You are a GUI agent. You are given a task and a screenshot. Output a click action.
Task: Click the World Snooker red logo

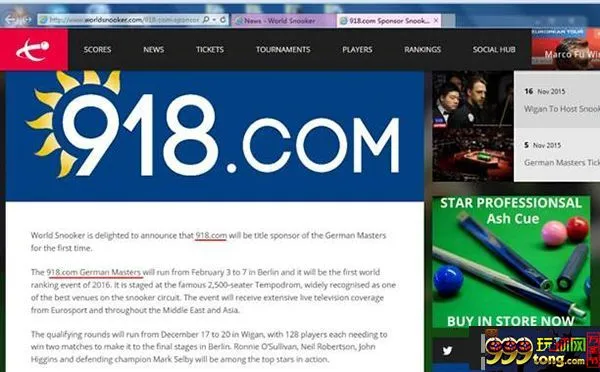pyautogui.click(x=34, y=50)
